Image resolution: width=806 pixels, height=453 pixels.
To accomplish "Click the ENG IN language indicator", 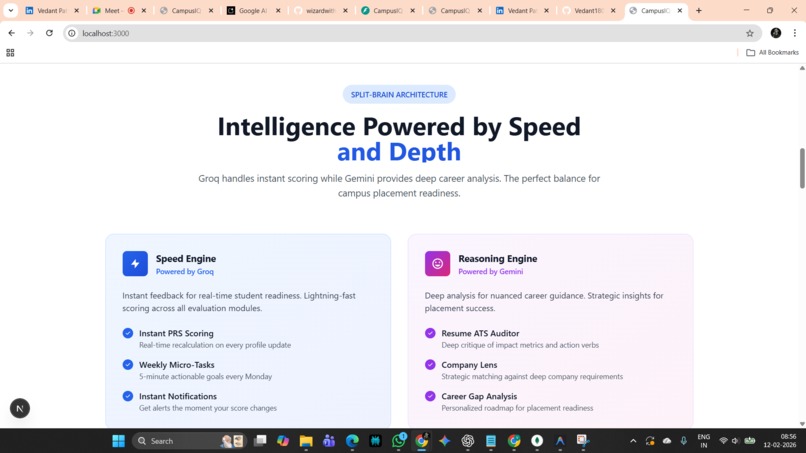I will (x=704, y=441).
